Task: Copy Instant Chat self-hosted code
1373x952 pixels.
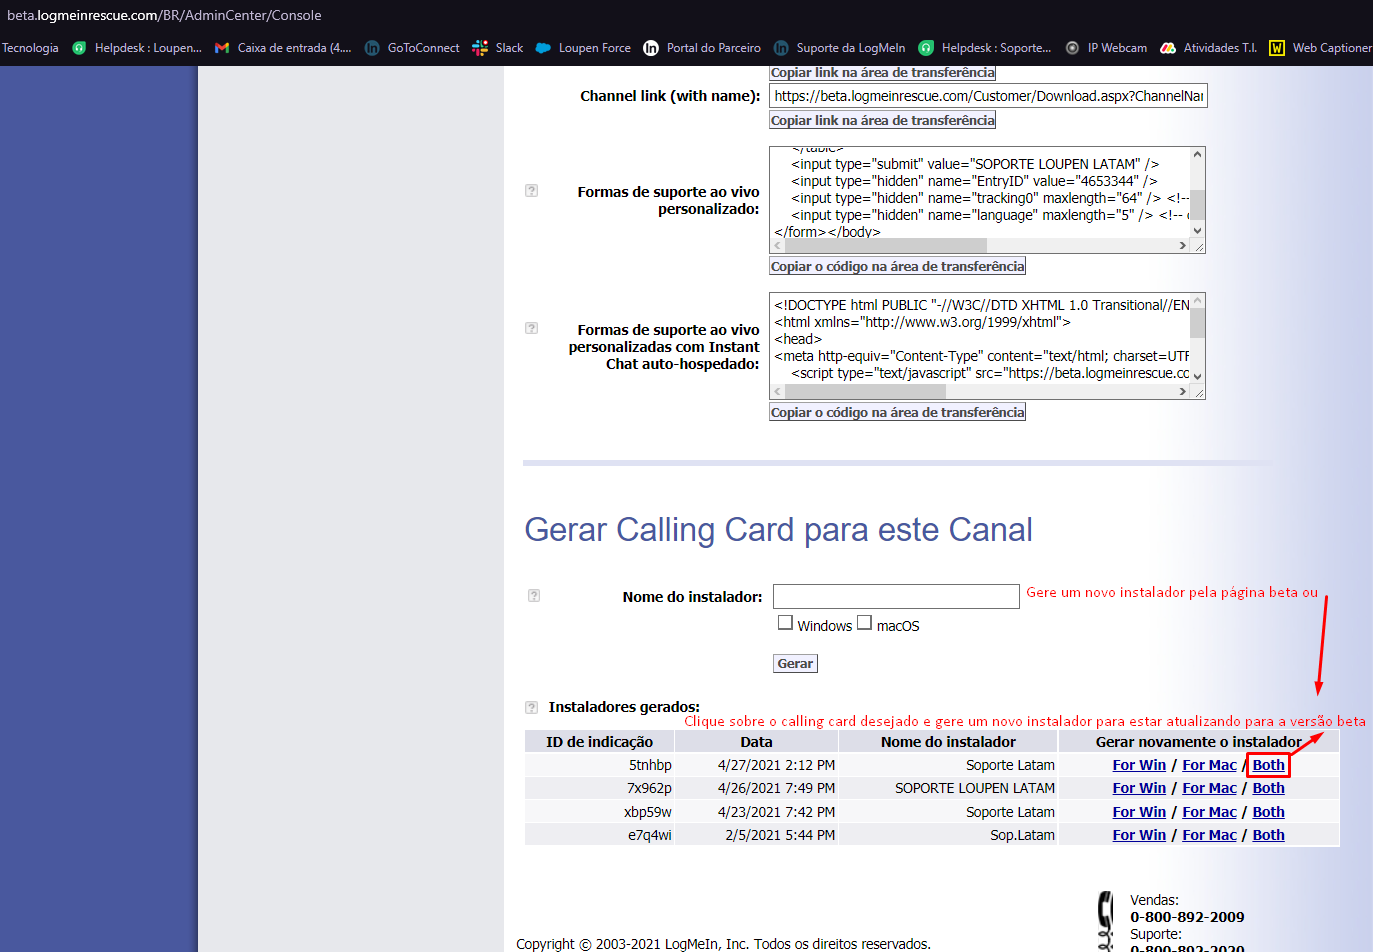Action: pos(897,413)
